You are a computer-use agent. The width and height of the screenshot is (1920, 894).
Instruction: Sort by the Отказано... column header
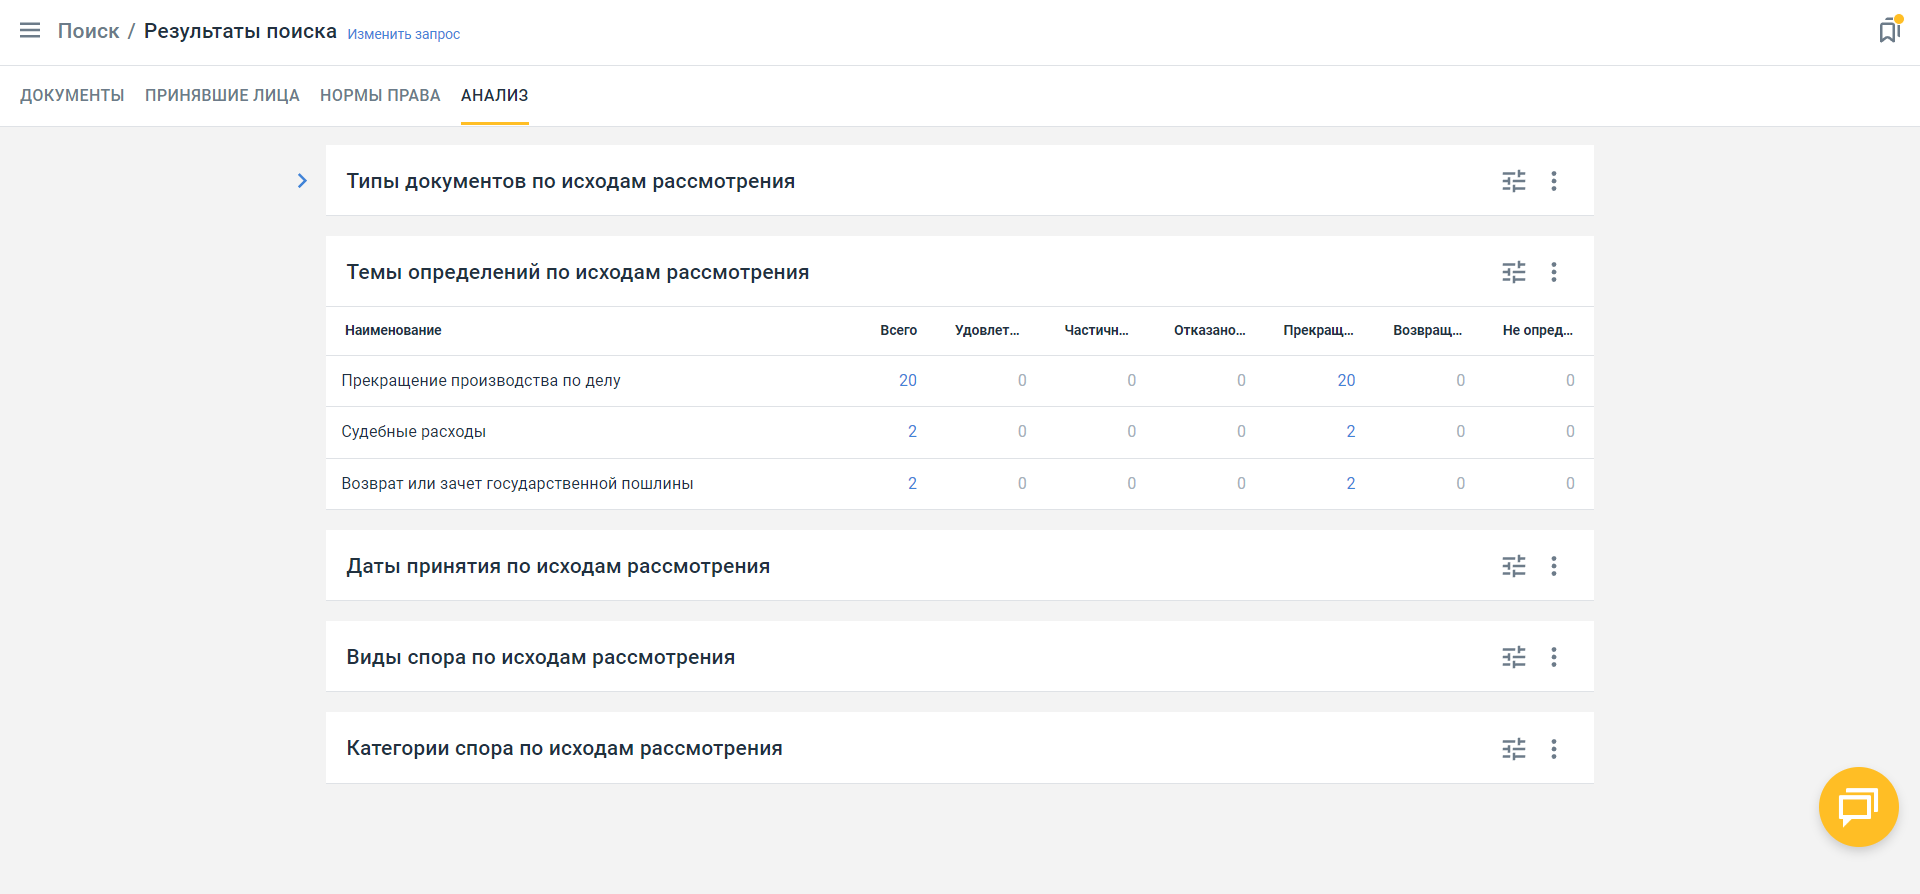pos(1210,330)
